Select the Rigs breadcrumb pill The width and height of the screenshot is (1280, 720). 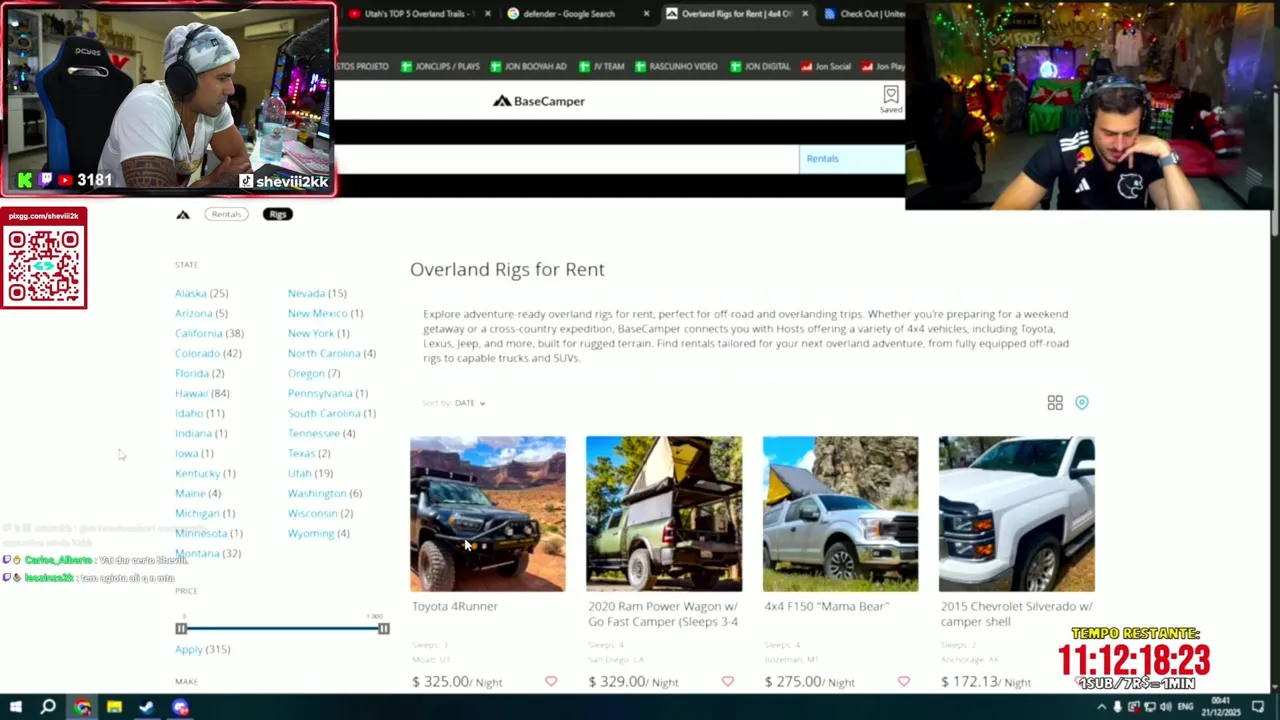[x=278, y=214]
